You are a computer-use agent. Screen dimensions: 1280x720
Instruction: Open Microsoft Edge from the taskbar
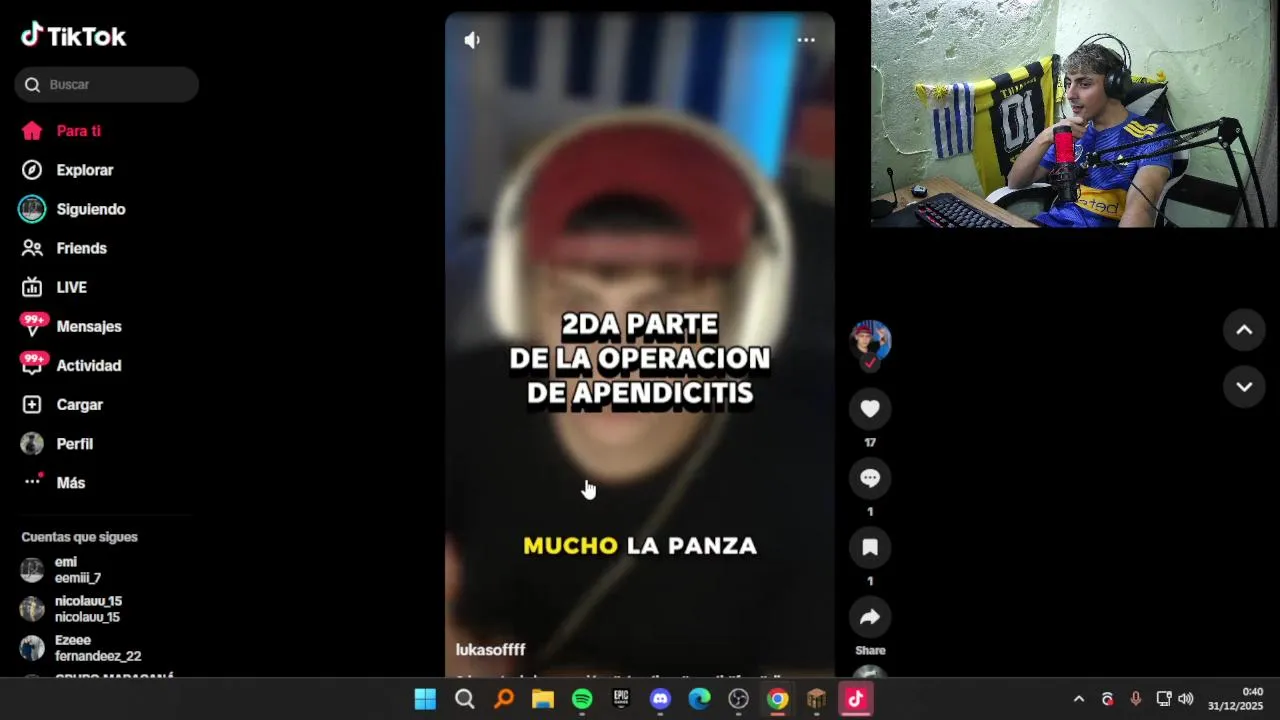pyautogui.click(x=699, y=699)
